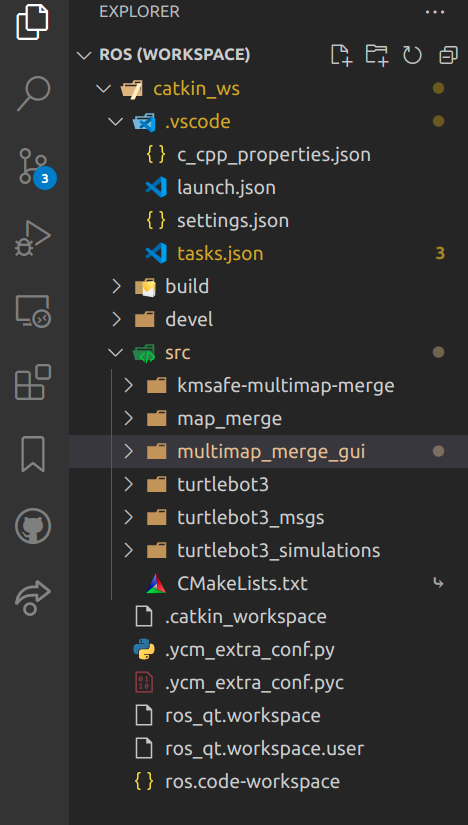The height and width of the screenshot is (825, 468).
Task: Click braces icon beside ros.code-workspace
Action: click(144, 781)
